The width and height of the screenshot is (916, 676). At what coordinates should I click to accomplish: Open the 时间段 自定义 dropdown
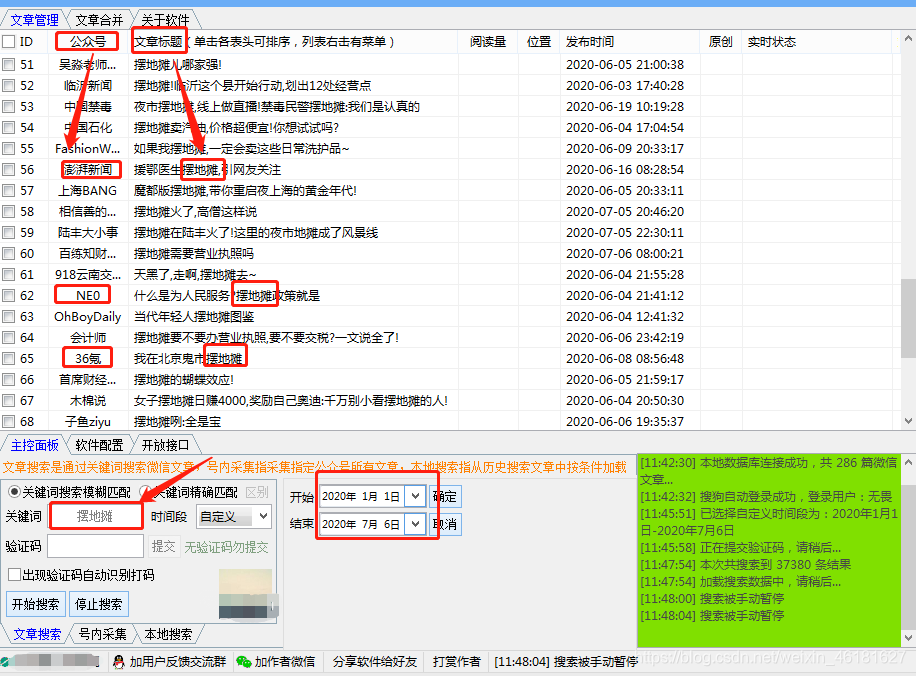[234, 516]
